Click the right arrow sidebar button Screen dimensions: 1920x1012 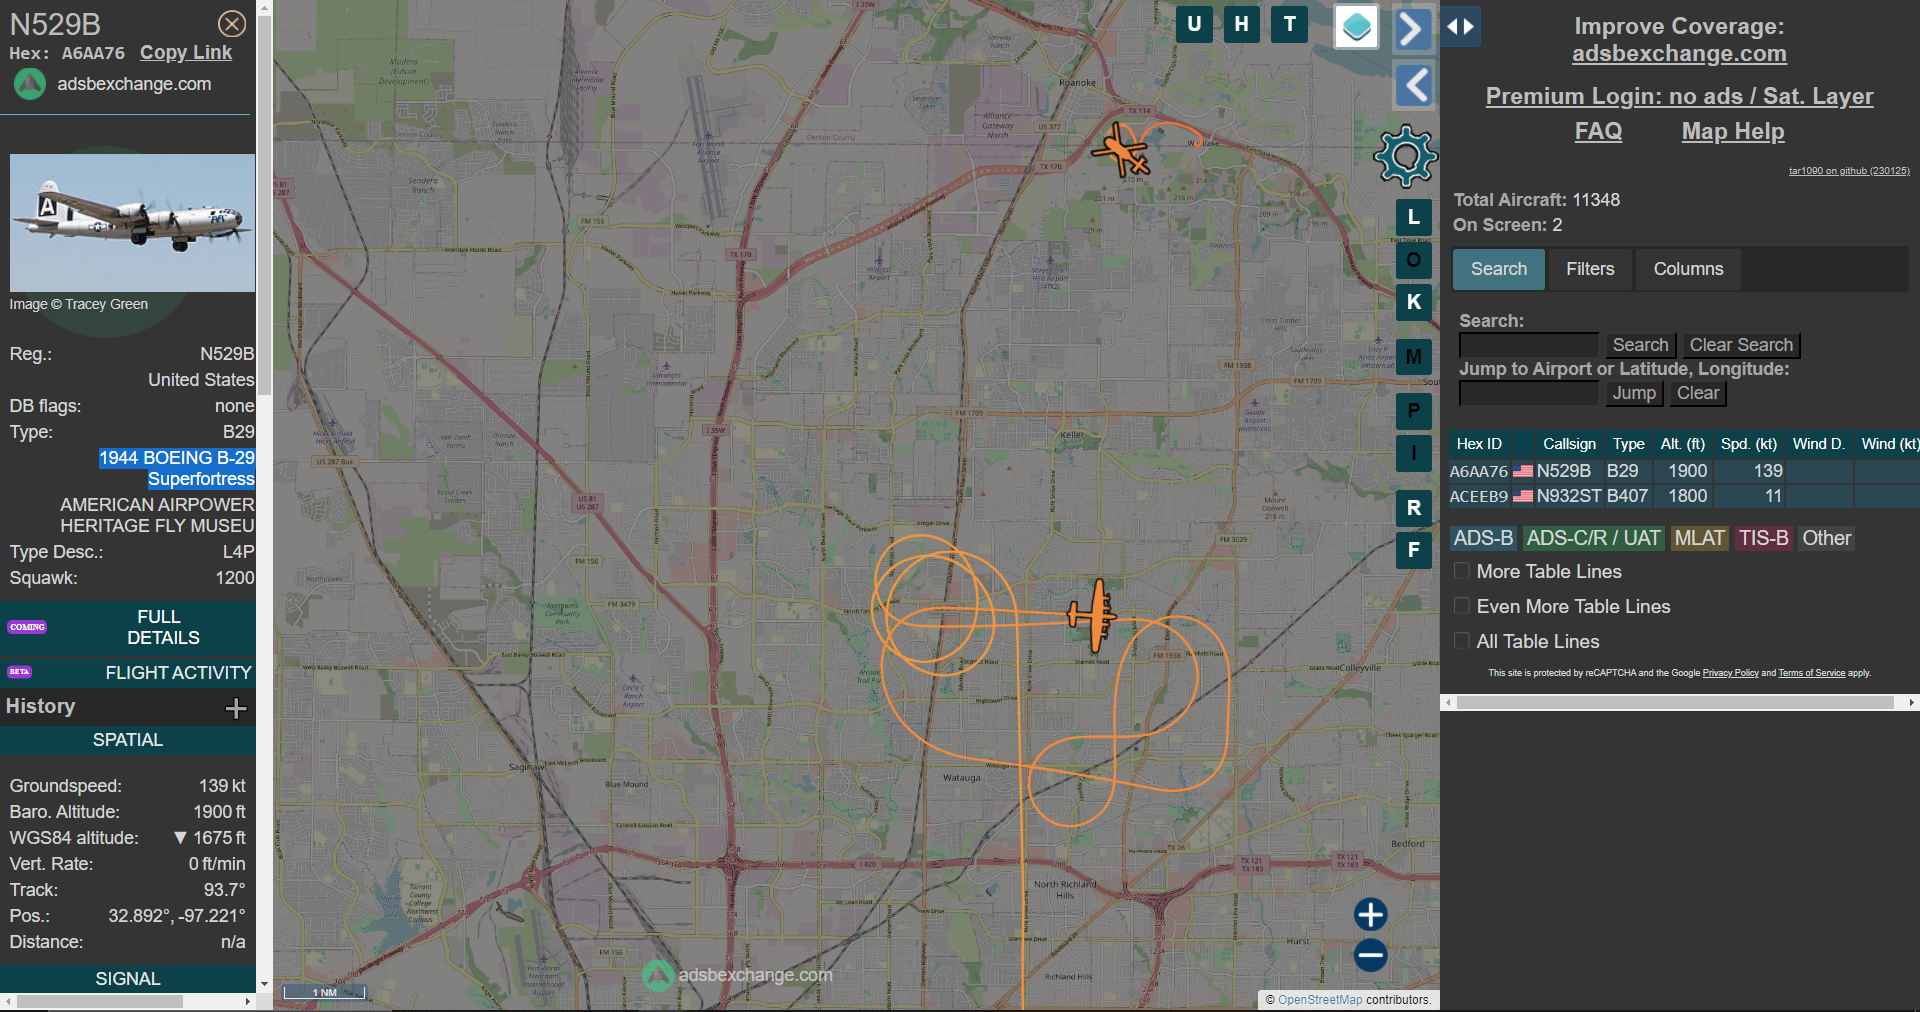pos(1412,29)
